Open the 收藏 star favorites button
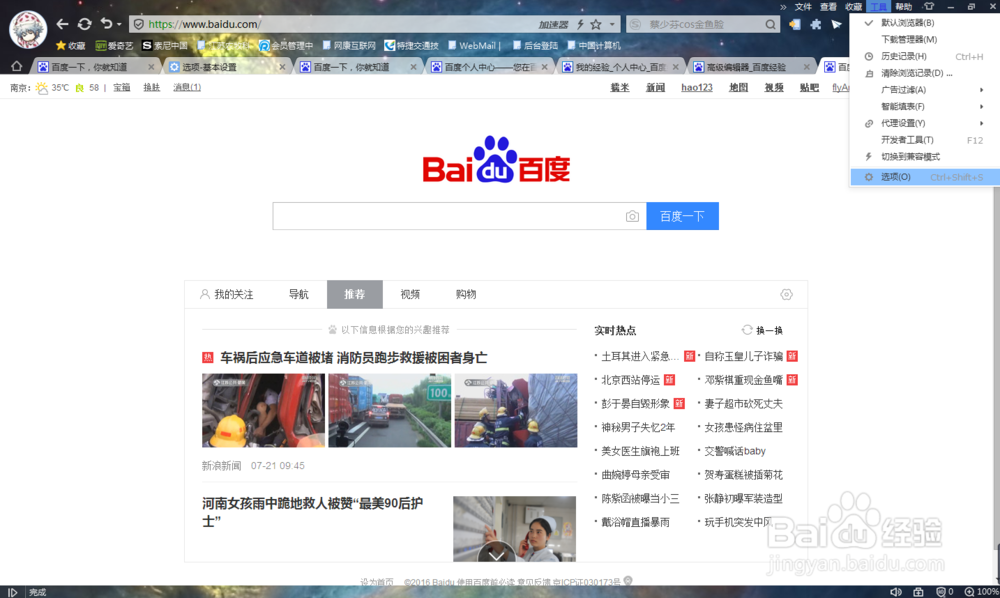The height and width of the screenshot is (598, 1000). 70,46
